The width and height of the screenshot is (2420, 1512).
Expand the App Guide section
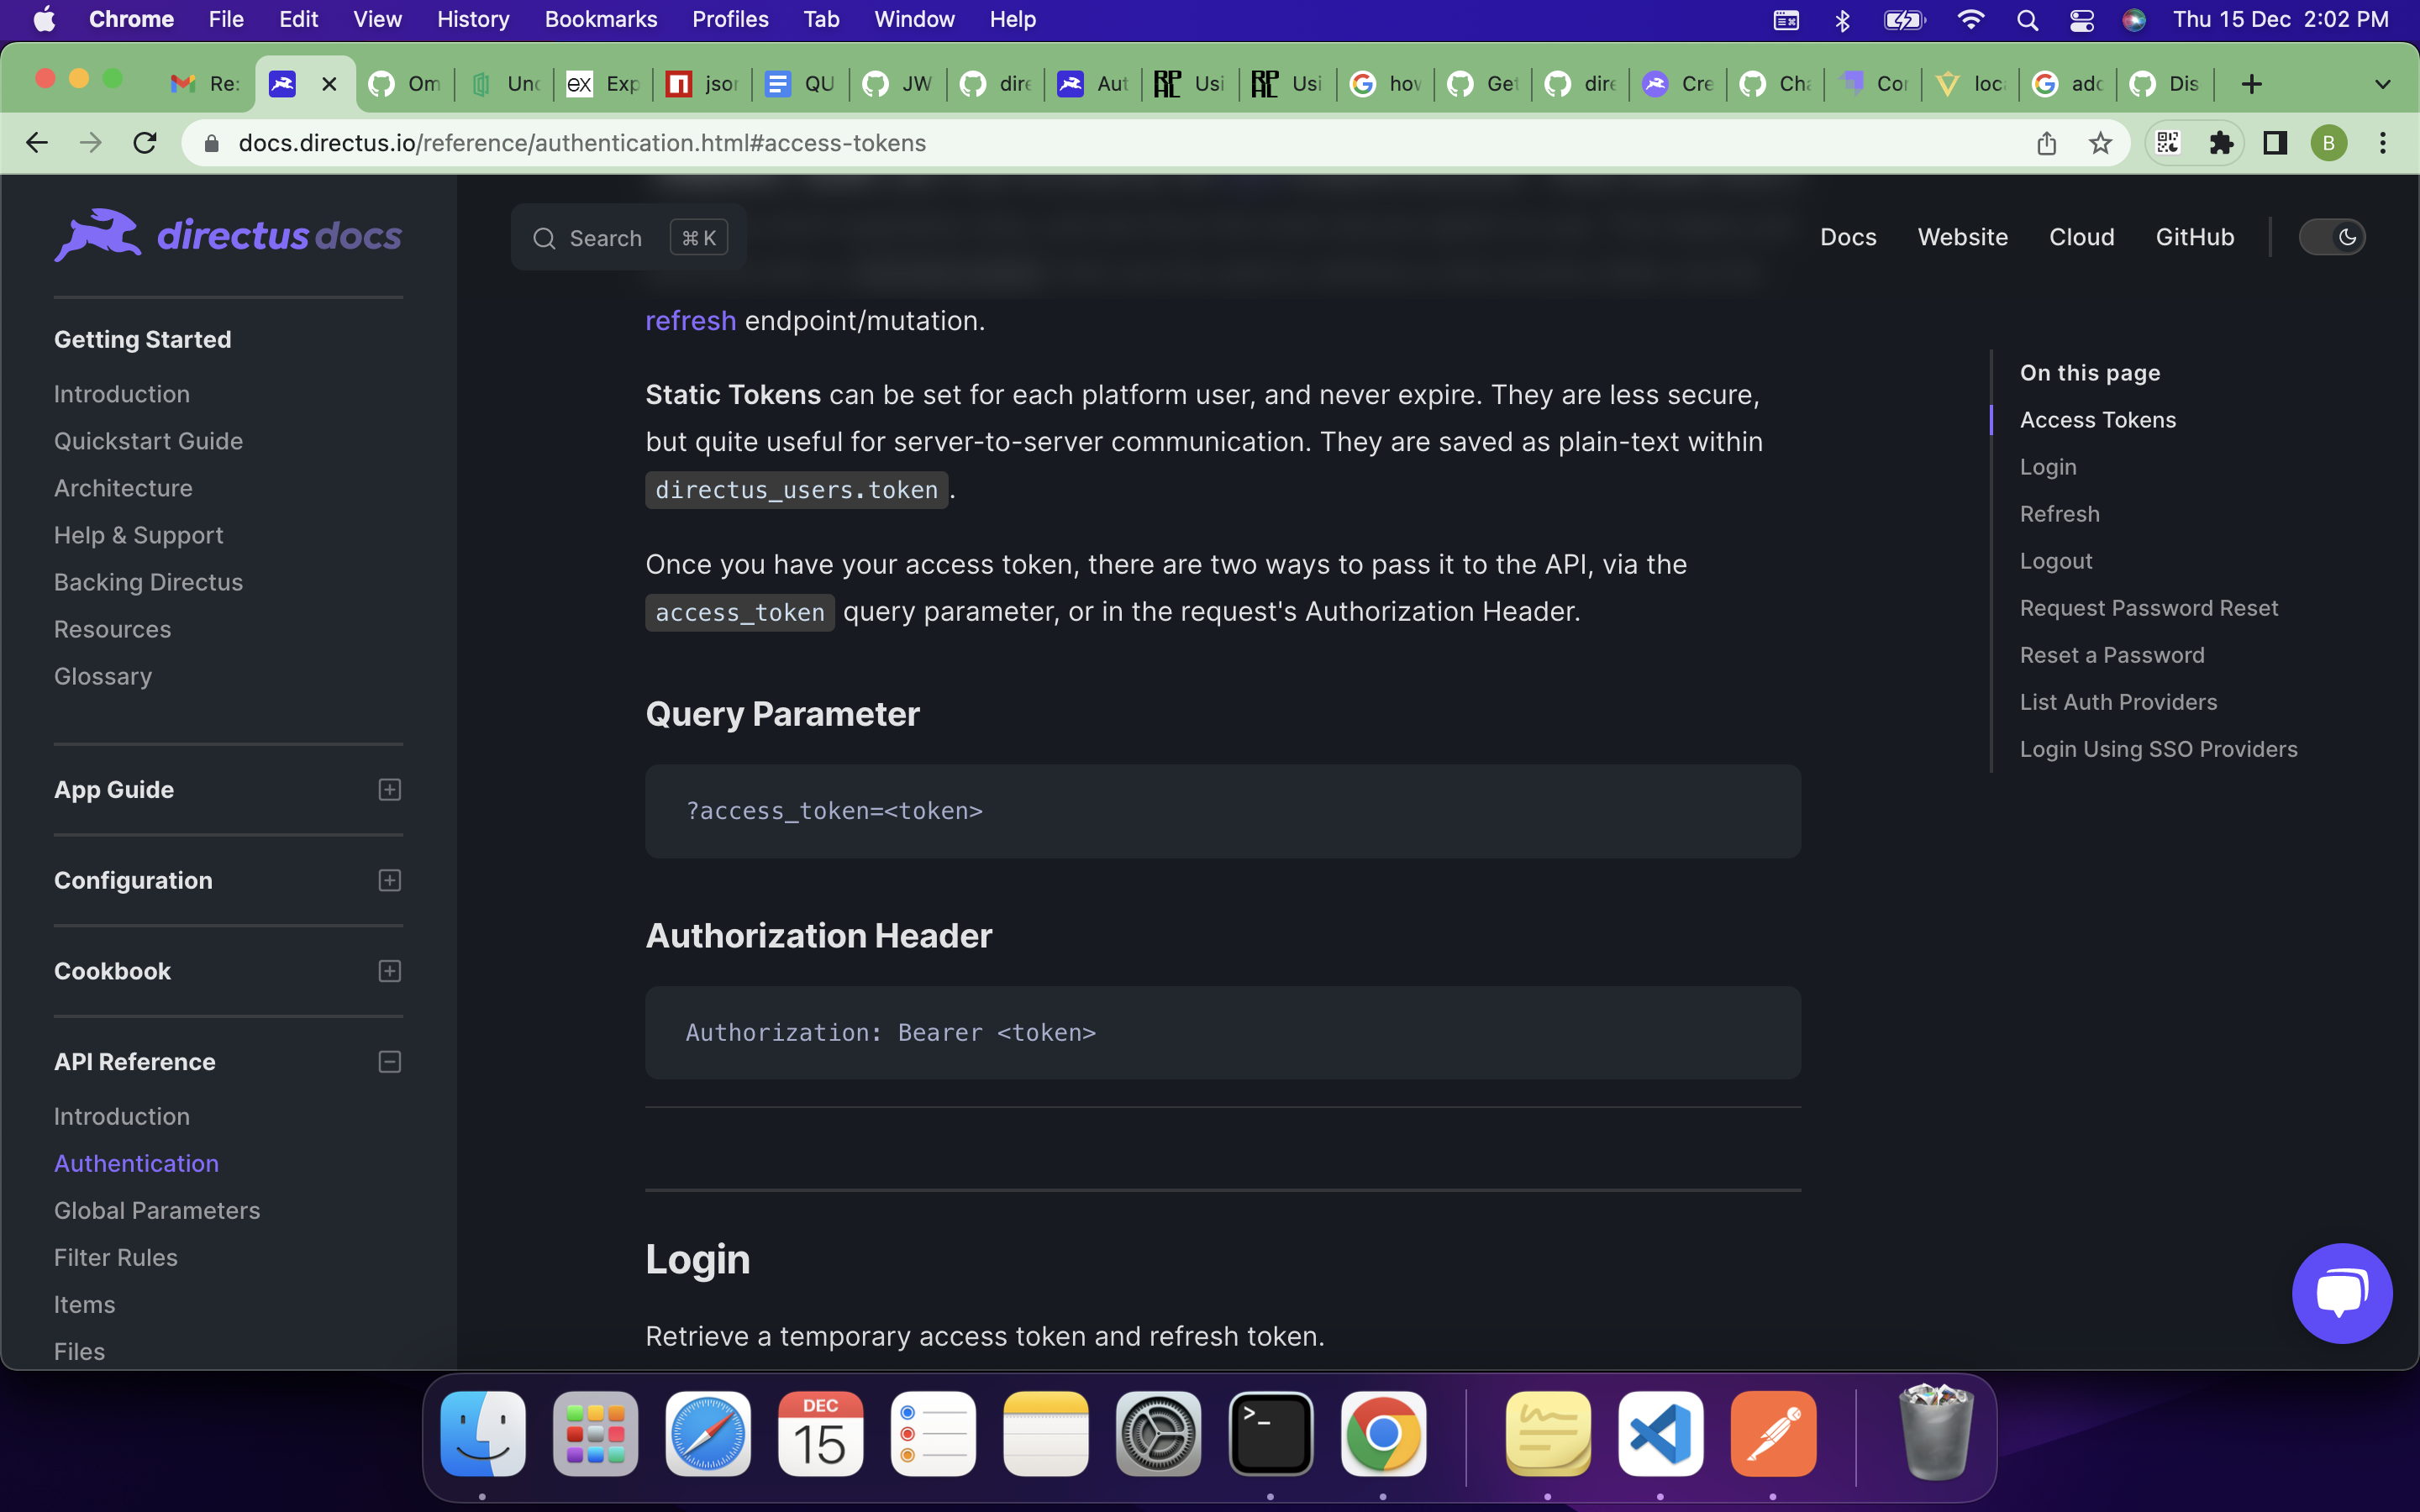[x=389, y=789]
